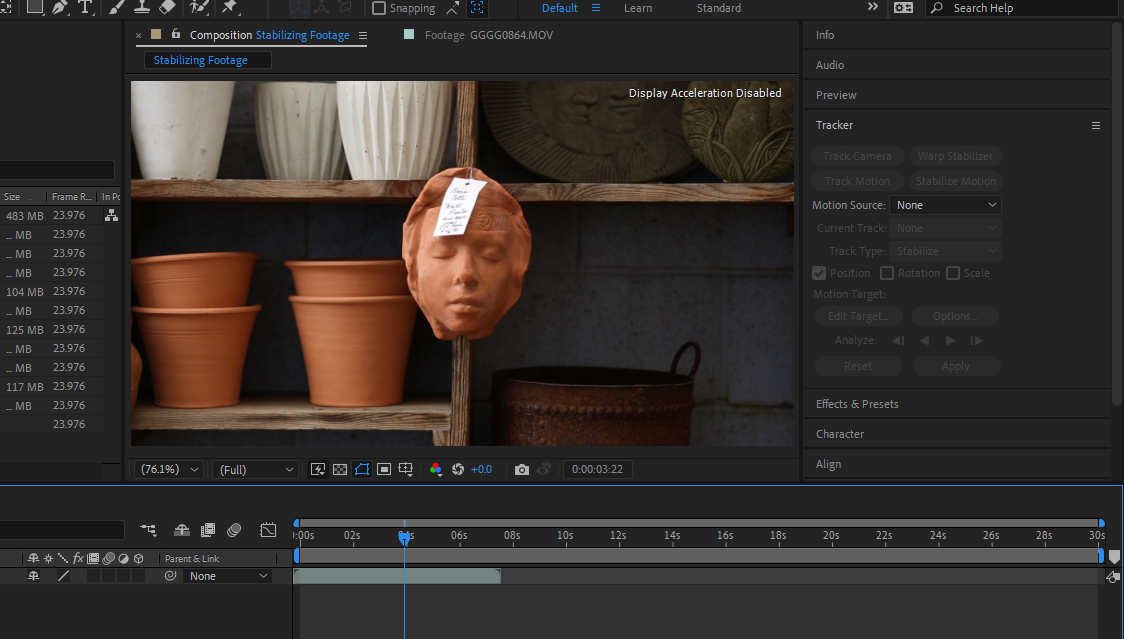
Task: Switch to the Learn workspace
Action: [x=638, y=8]
